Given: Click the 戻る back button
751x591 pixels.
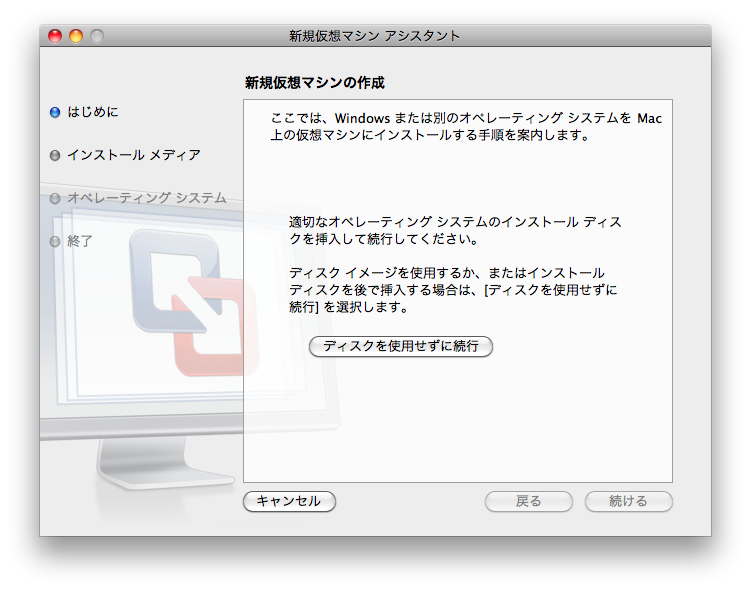Looking at the screenshot, I should (x=528, y=501).
